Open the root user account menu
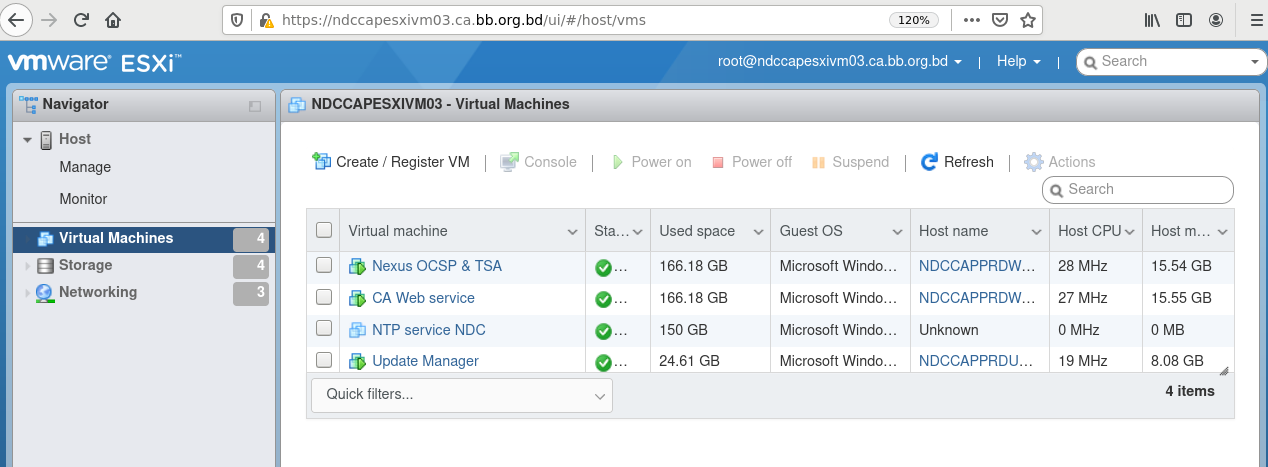The image size is (1268, 467). pyautogui.click(x=839, y=61)
